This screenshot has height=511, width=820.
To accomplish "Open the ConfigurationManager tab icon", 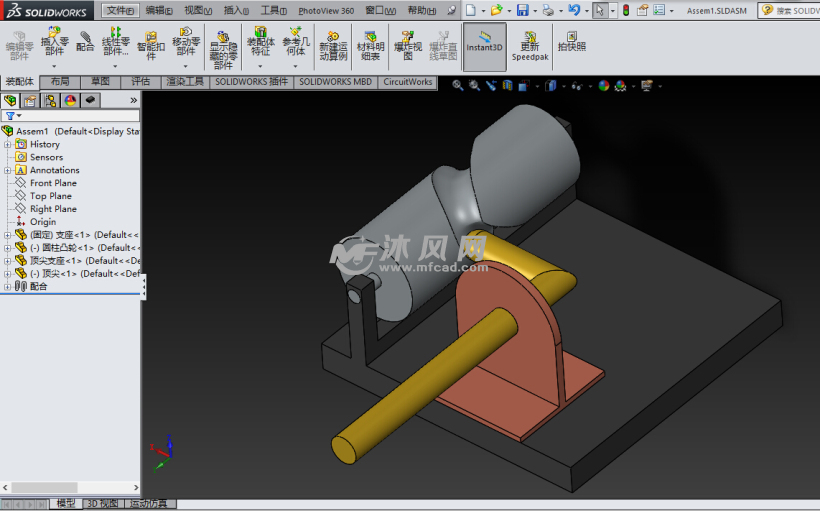I will pyautogui.click(x=50, y=100).
